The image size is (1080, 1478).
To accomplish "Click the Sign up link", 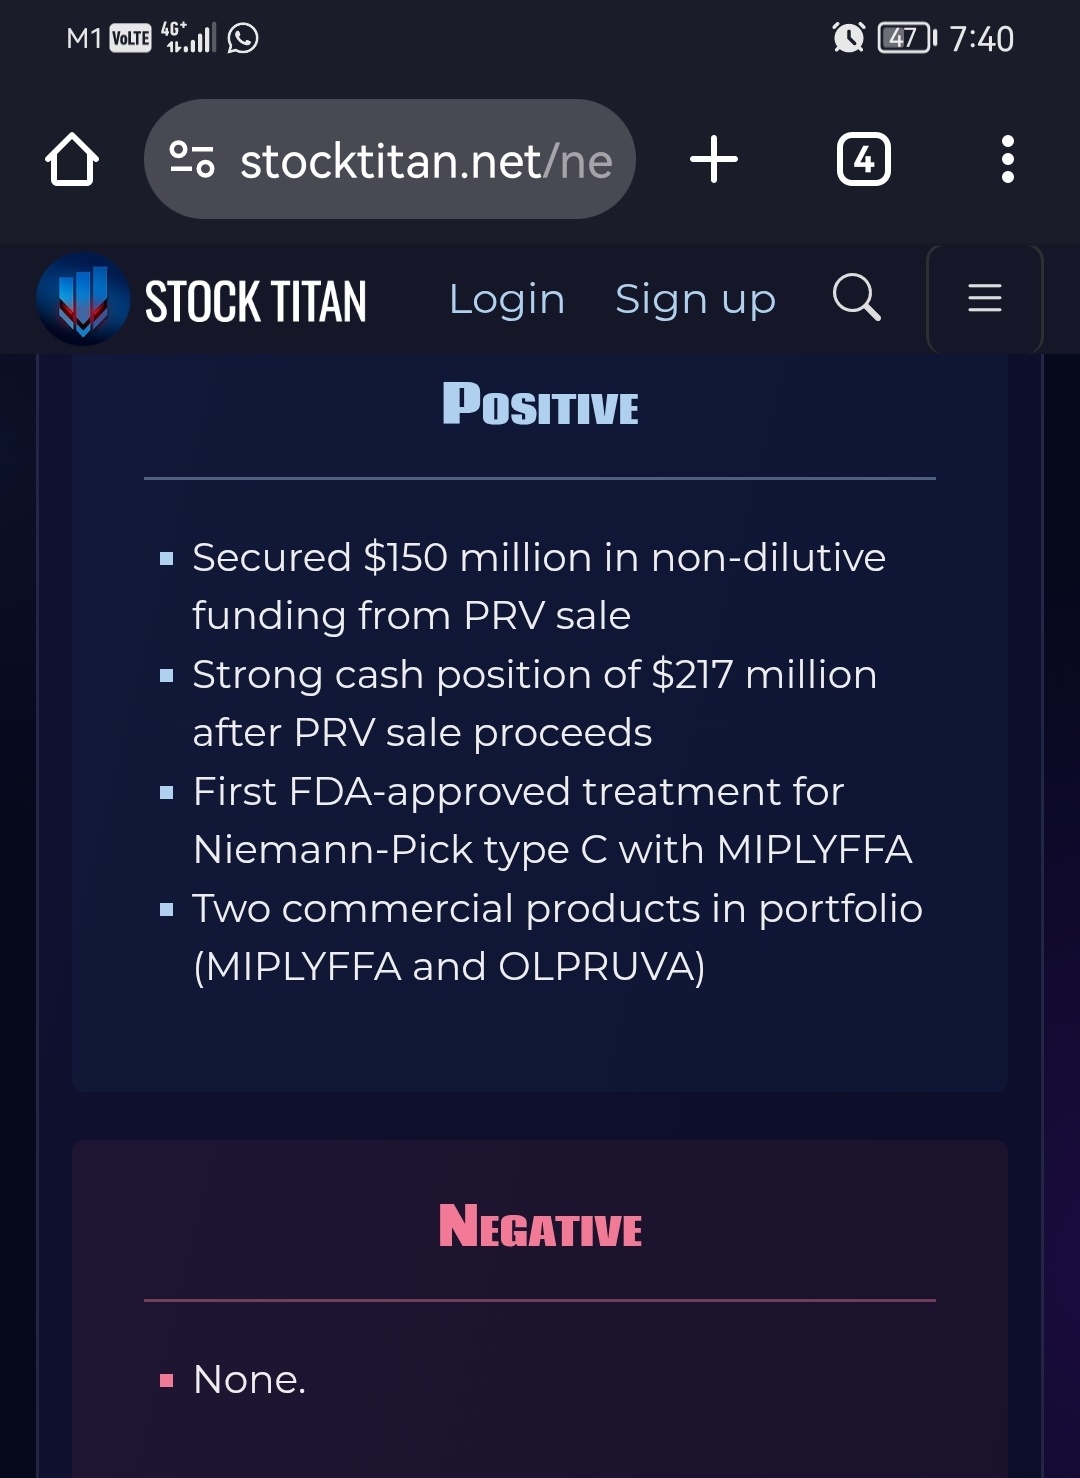I will (x=695, y=299).
